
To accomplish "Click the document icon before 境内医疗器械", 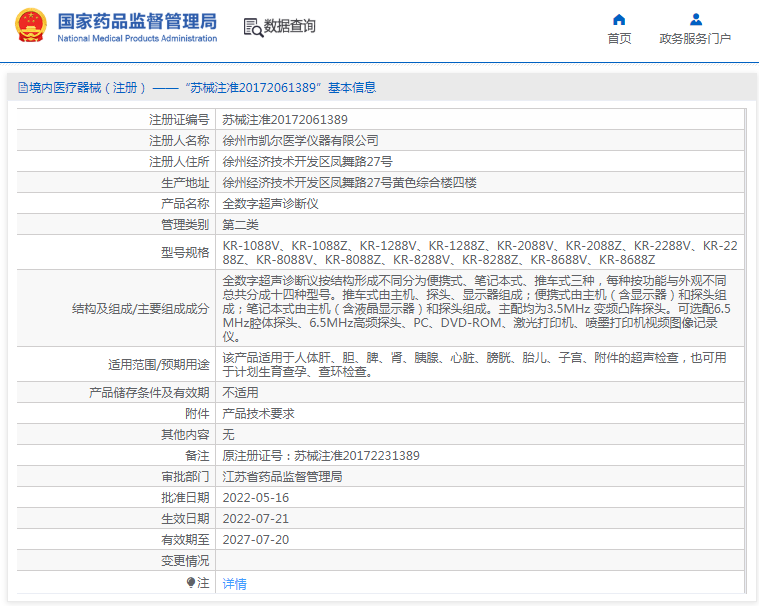I will tap(22, 88).
